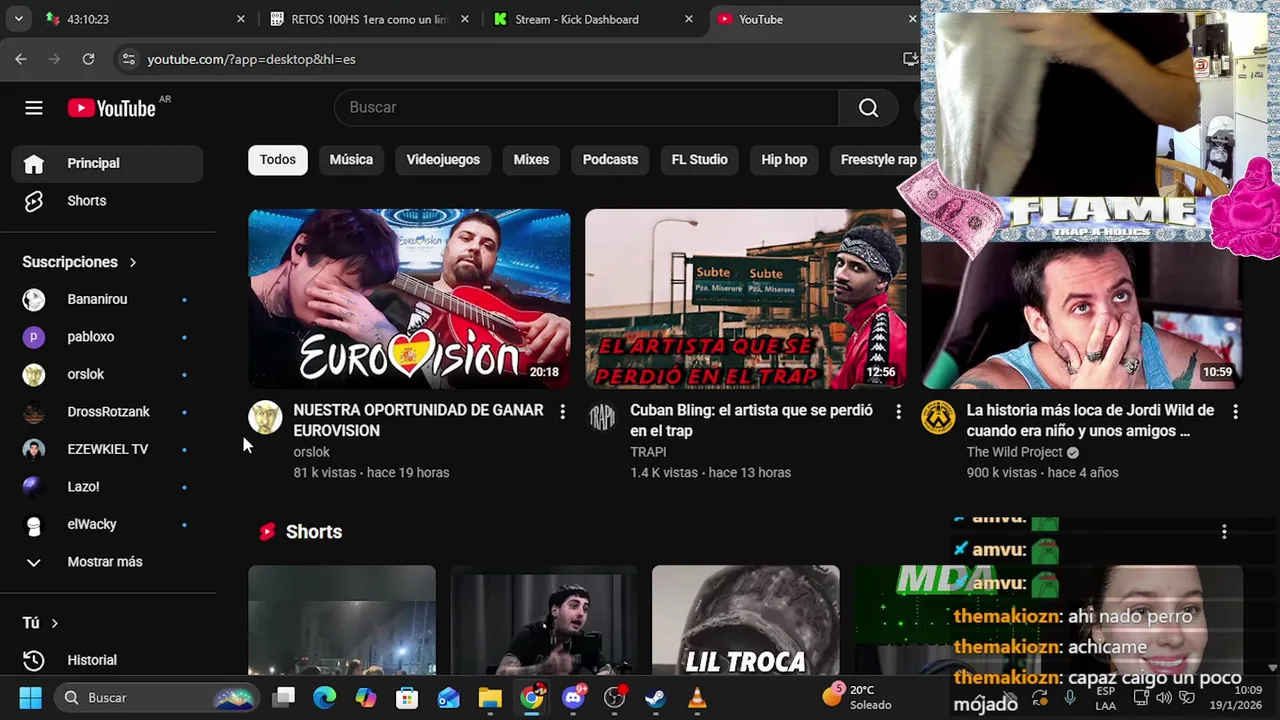This screenshot has width=1280, height=720.
Task: Open Windows Start menu
Action: 30,698
